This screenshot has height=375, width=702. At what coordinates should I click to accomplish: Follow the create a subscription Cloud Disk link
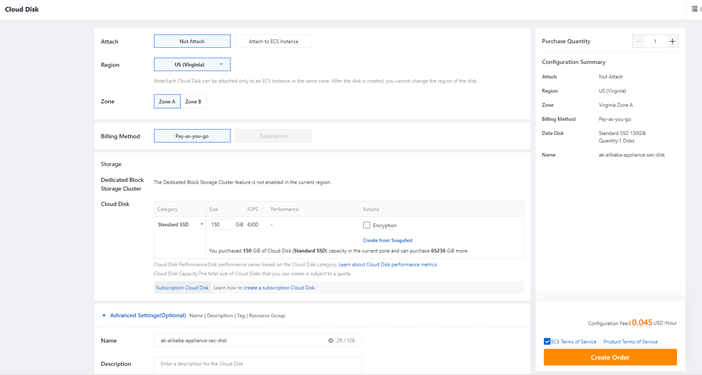(279, 288)
